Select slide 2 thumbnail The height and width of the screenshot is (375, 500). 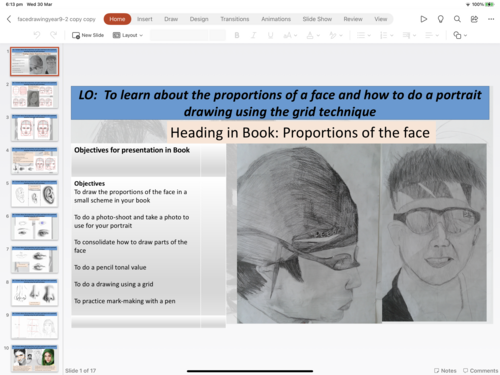click(x=35, y=95)
